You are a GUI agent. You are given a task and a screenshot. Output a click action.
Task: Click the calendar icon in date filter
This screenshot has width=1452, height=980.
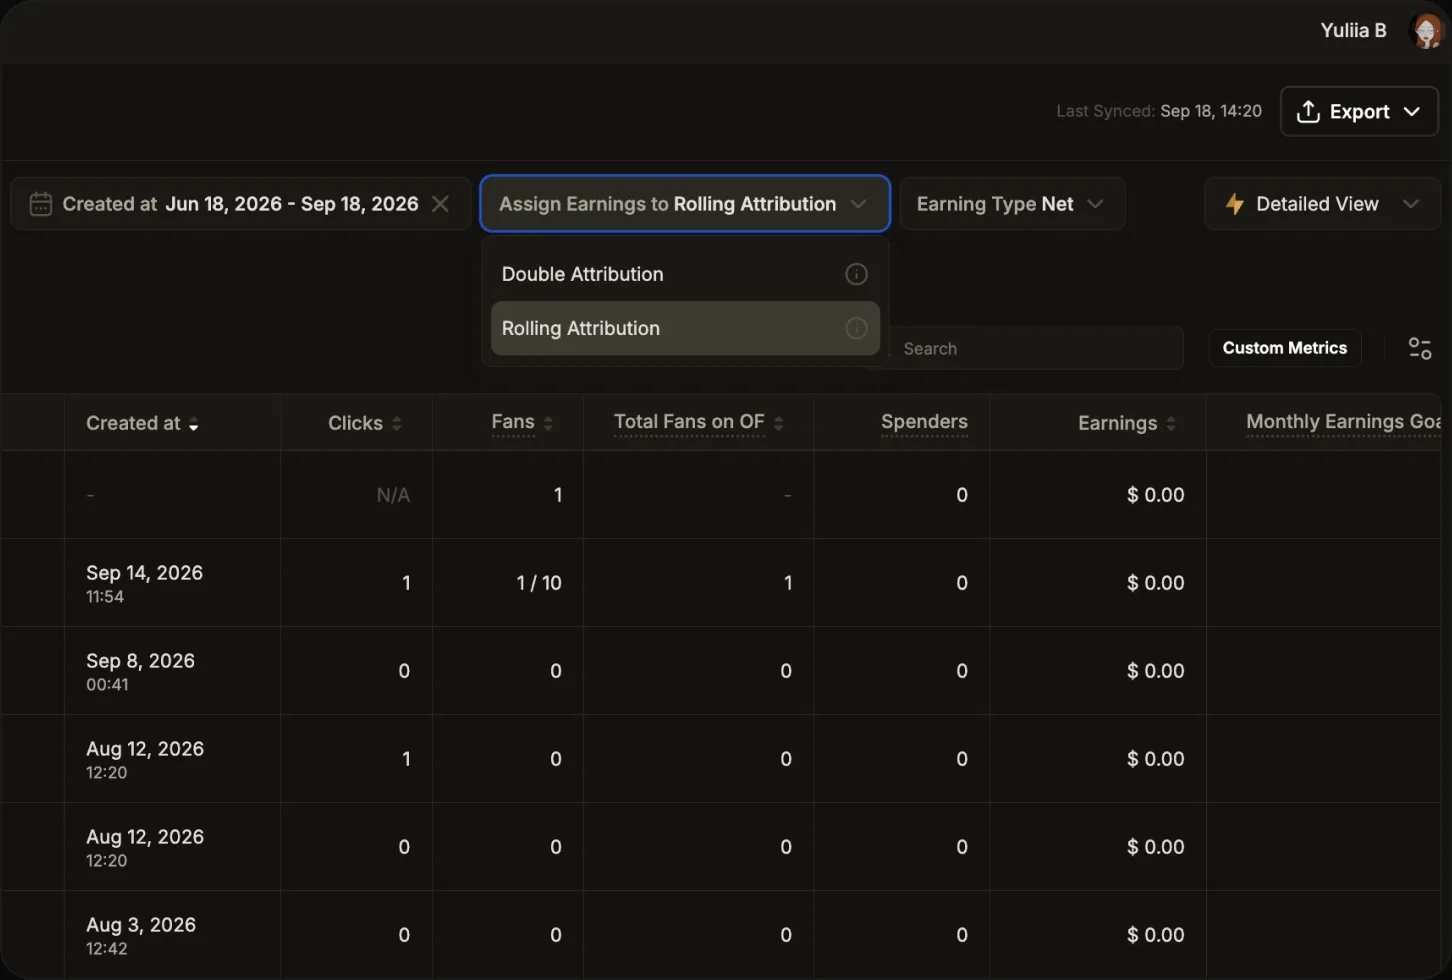(x=41, y=204)
